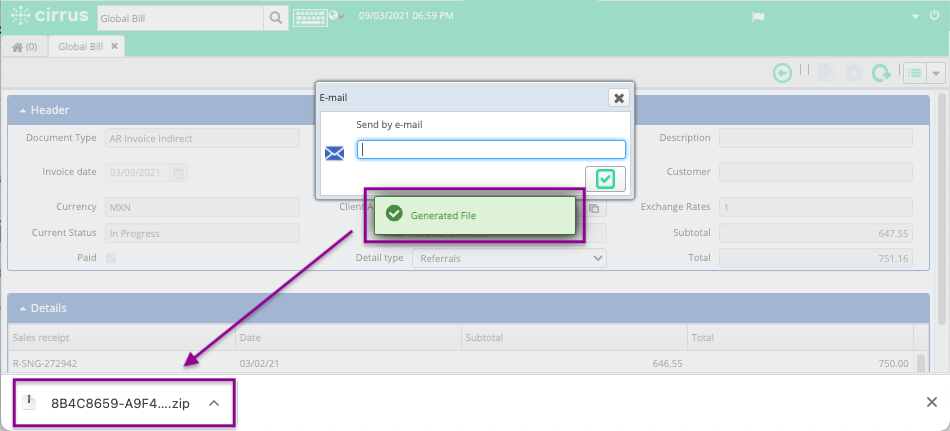Open the Detail type dropdown
950x431 pixels.
(509, 258)
